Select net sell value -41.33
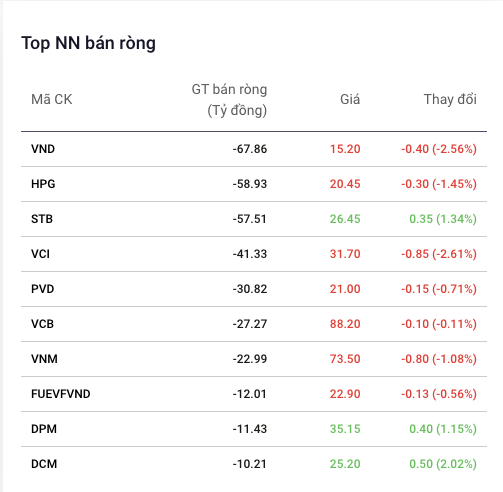Screen dimensions: 503x492 coord(250,254)
